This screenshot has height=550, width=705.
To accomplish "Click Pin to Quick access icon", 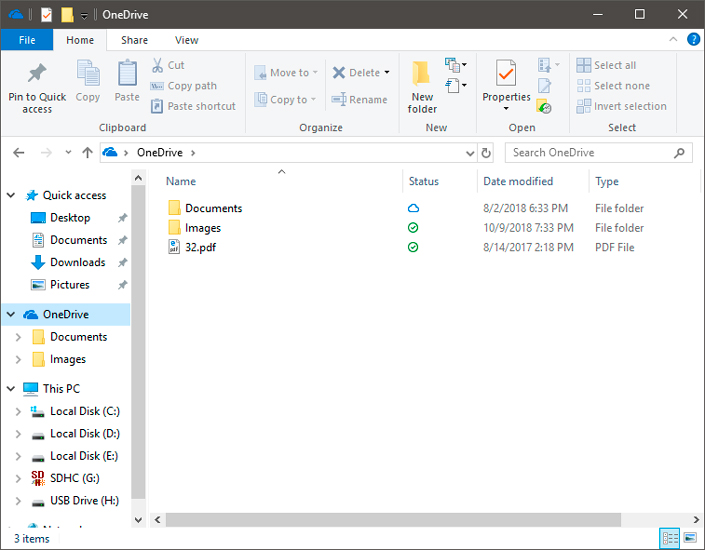I will pos(37,74).
